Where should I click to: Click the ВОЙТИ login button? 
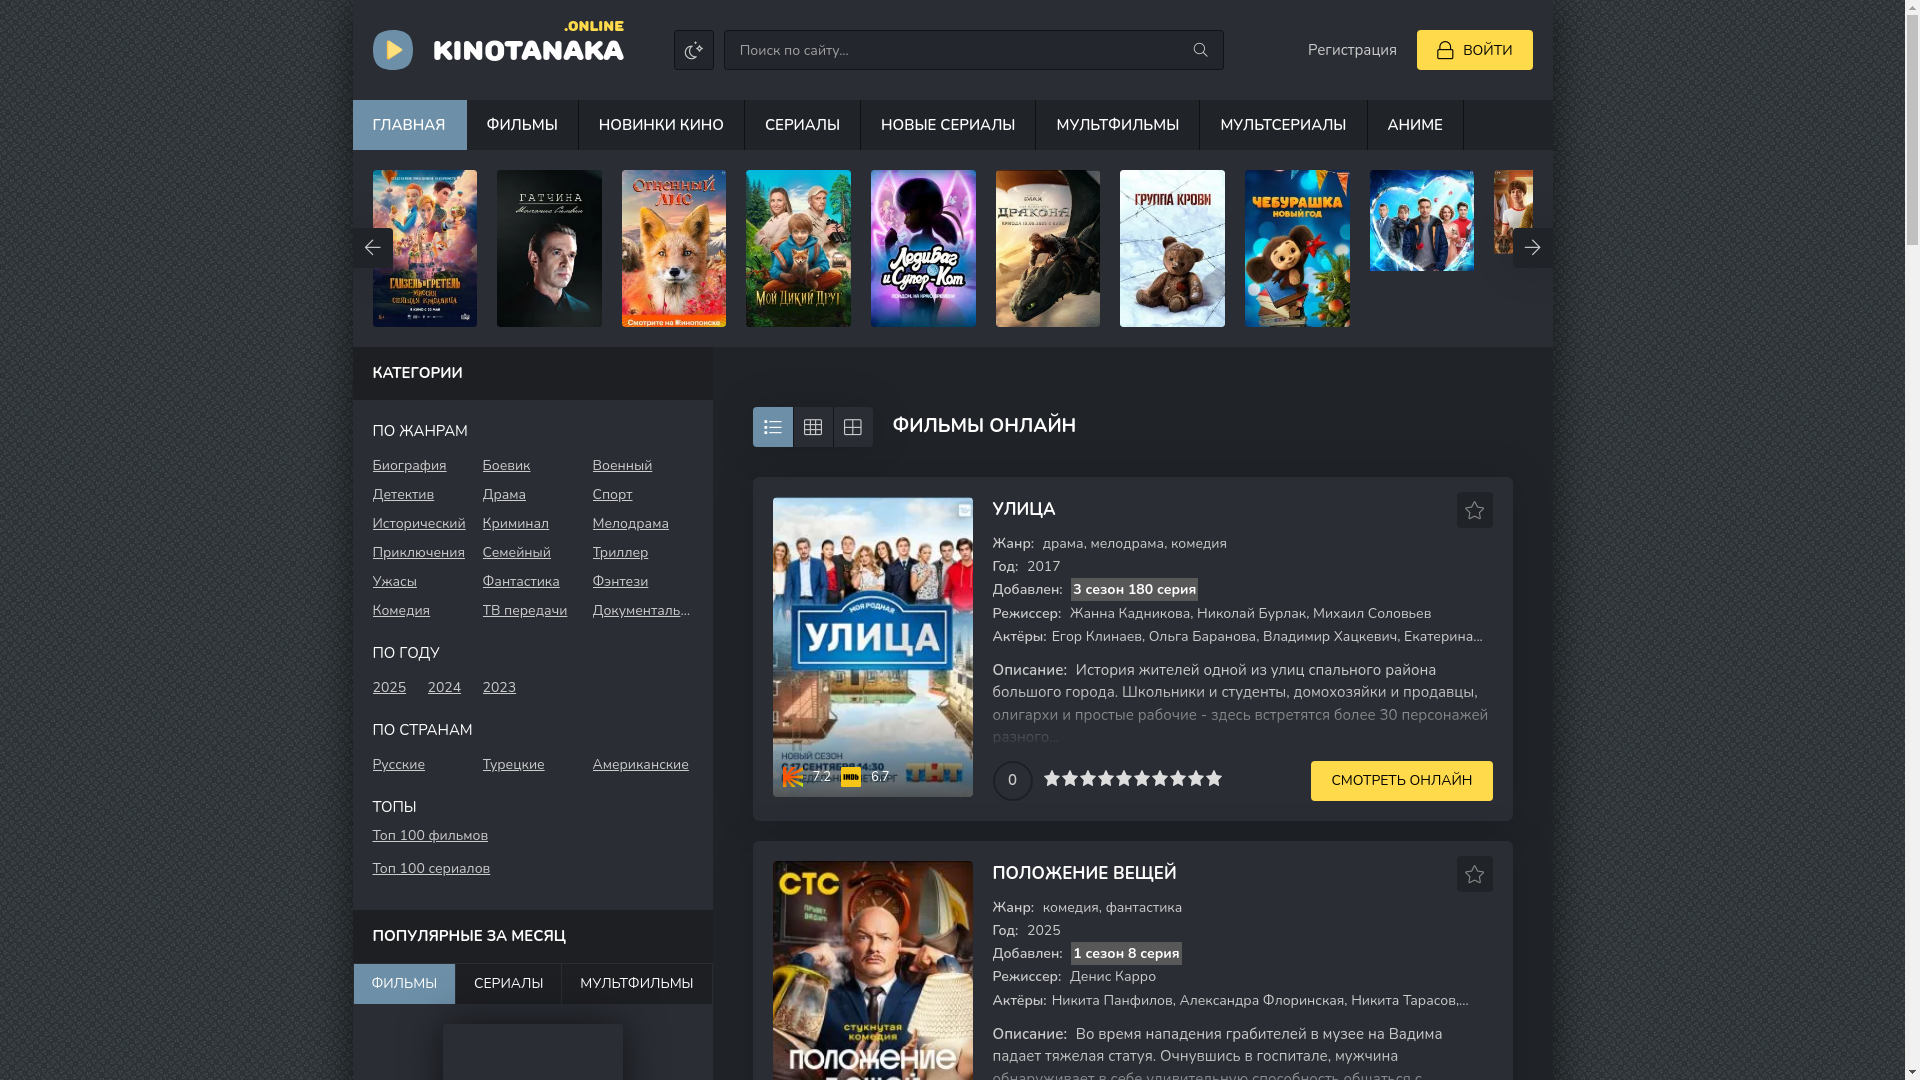tap(1473, 50)
